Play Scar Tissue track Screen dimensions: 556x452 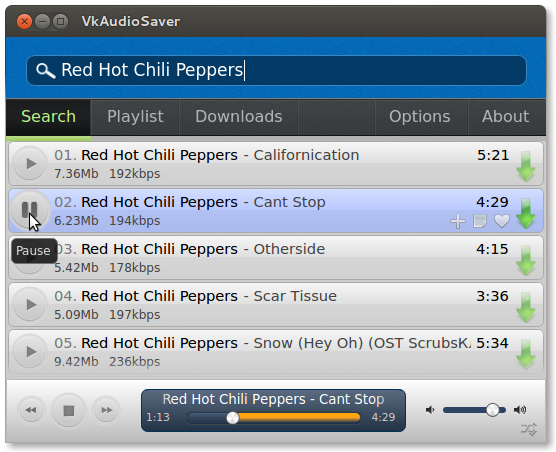30,305
